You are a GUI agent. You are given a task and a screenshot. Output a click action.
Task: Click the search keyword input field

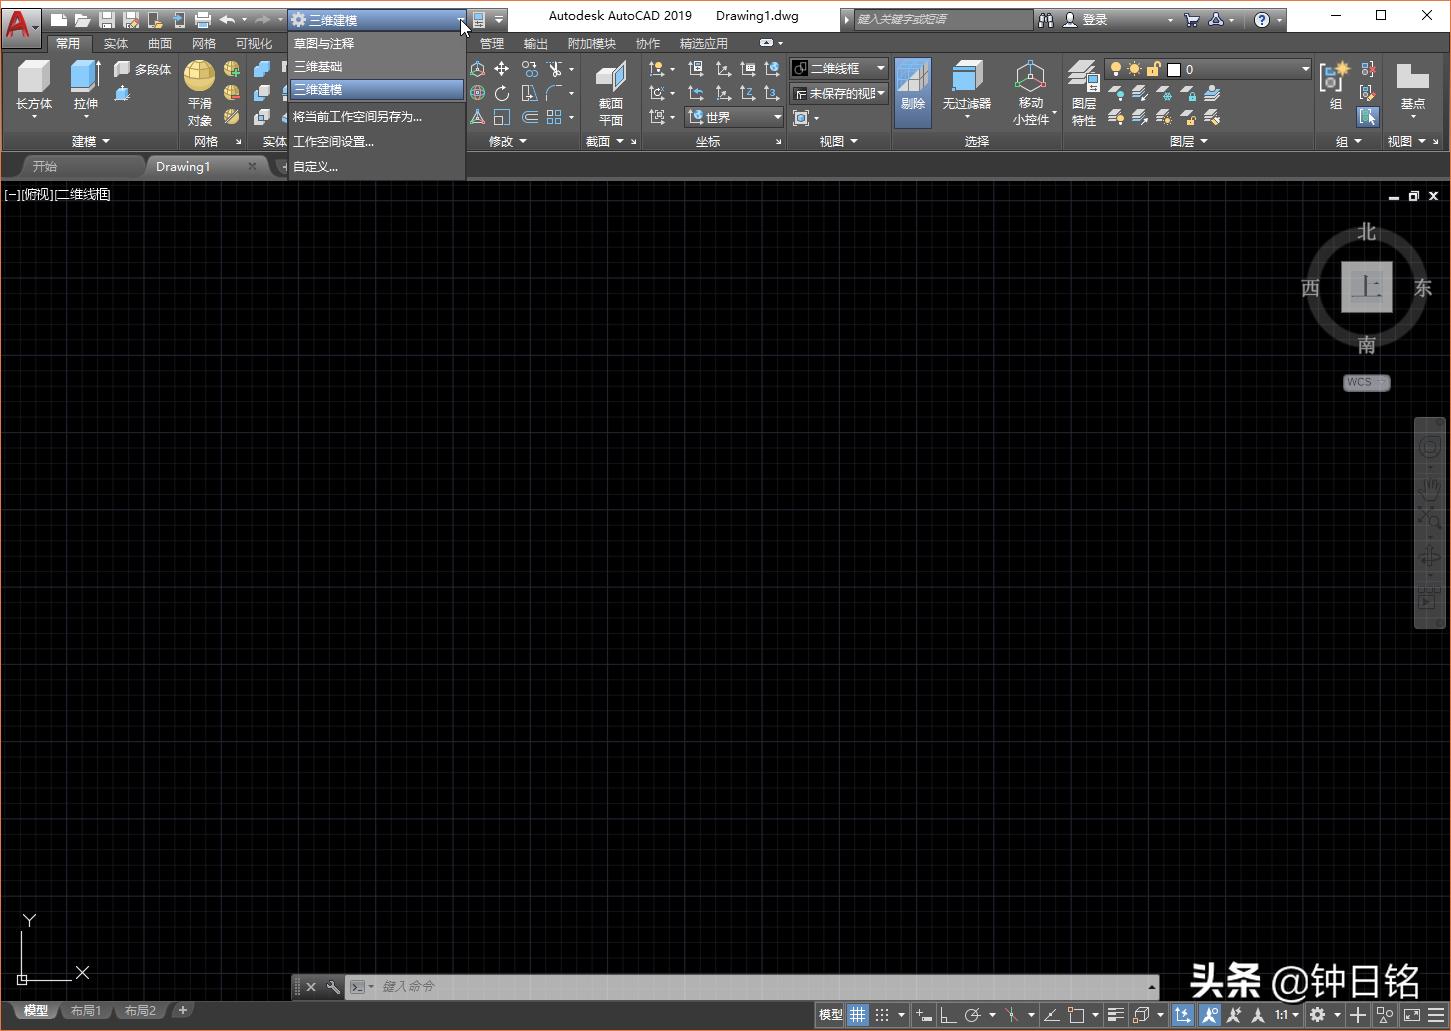[943, 19]
